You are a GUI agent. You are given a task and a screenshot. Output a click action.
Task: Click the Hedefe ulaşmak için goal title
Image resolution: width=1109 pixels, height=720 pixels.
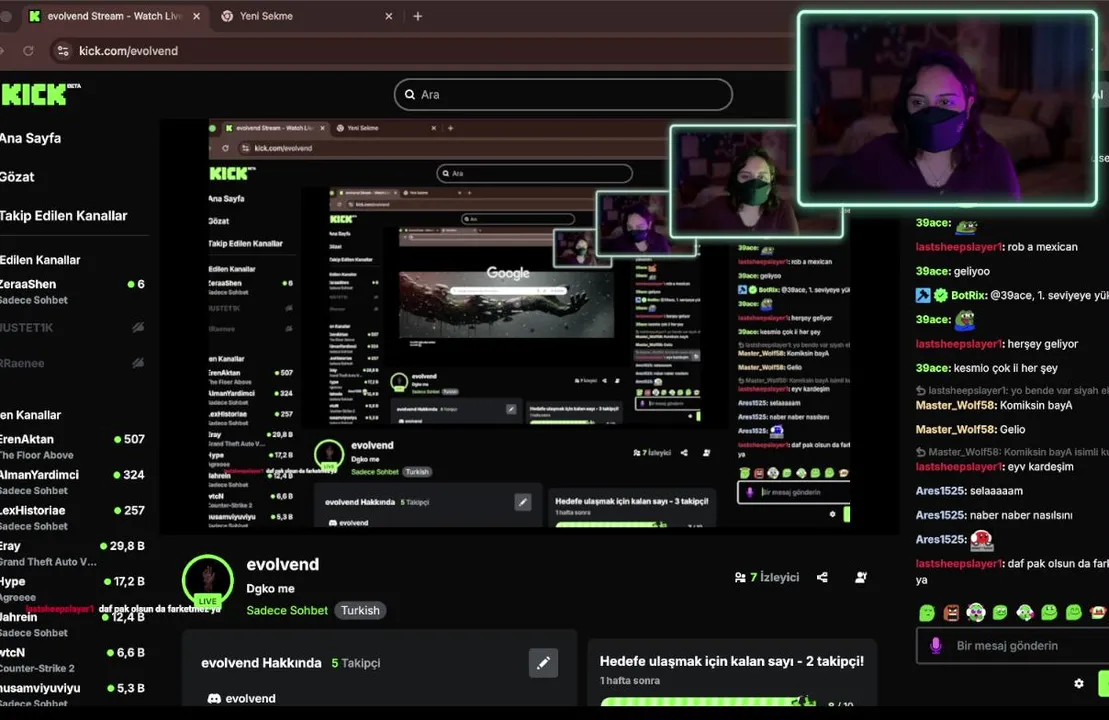coord(731,661)
